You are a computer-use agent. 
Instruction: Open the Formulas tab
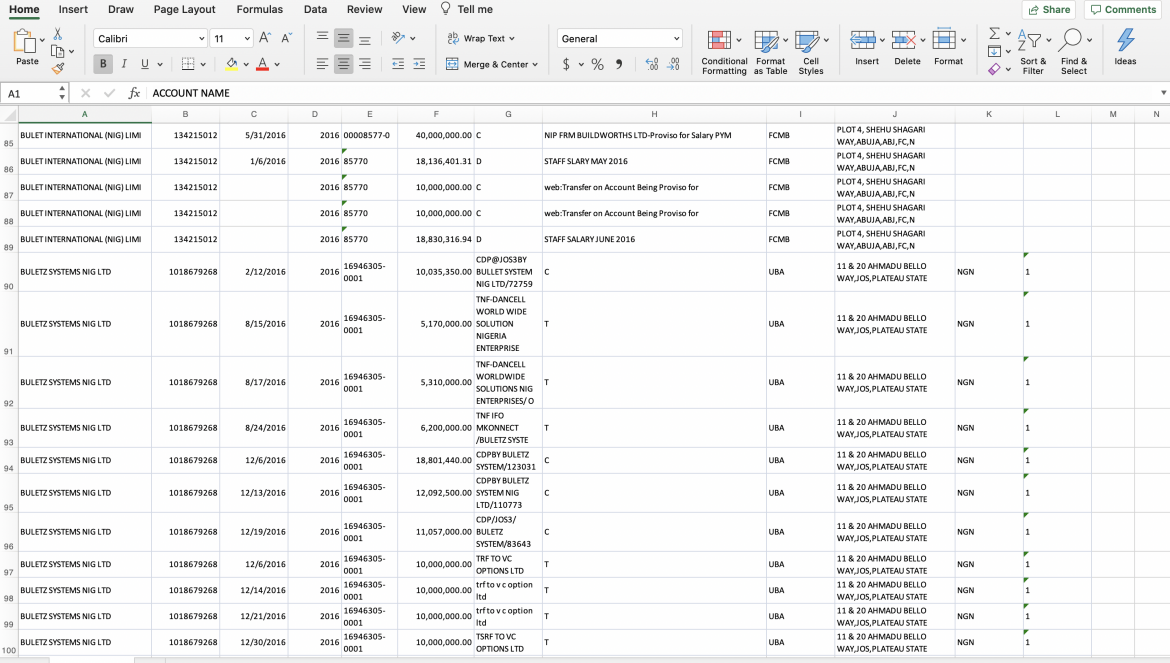[260, 10]
